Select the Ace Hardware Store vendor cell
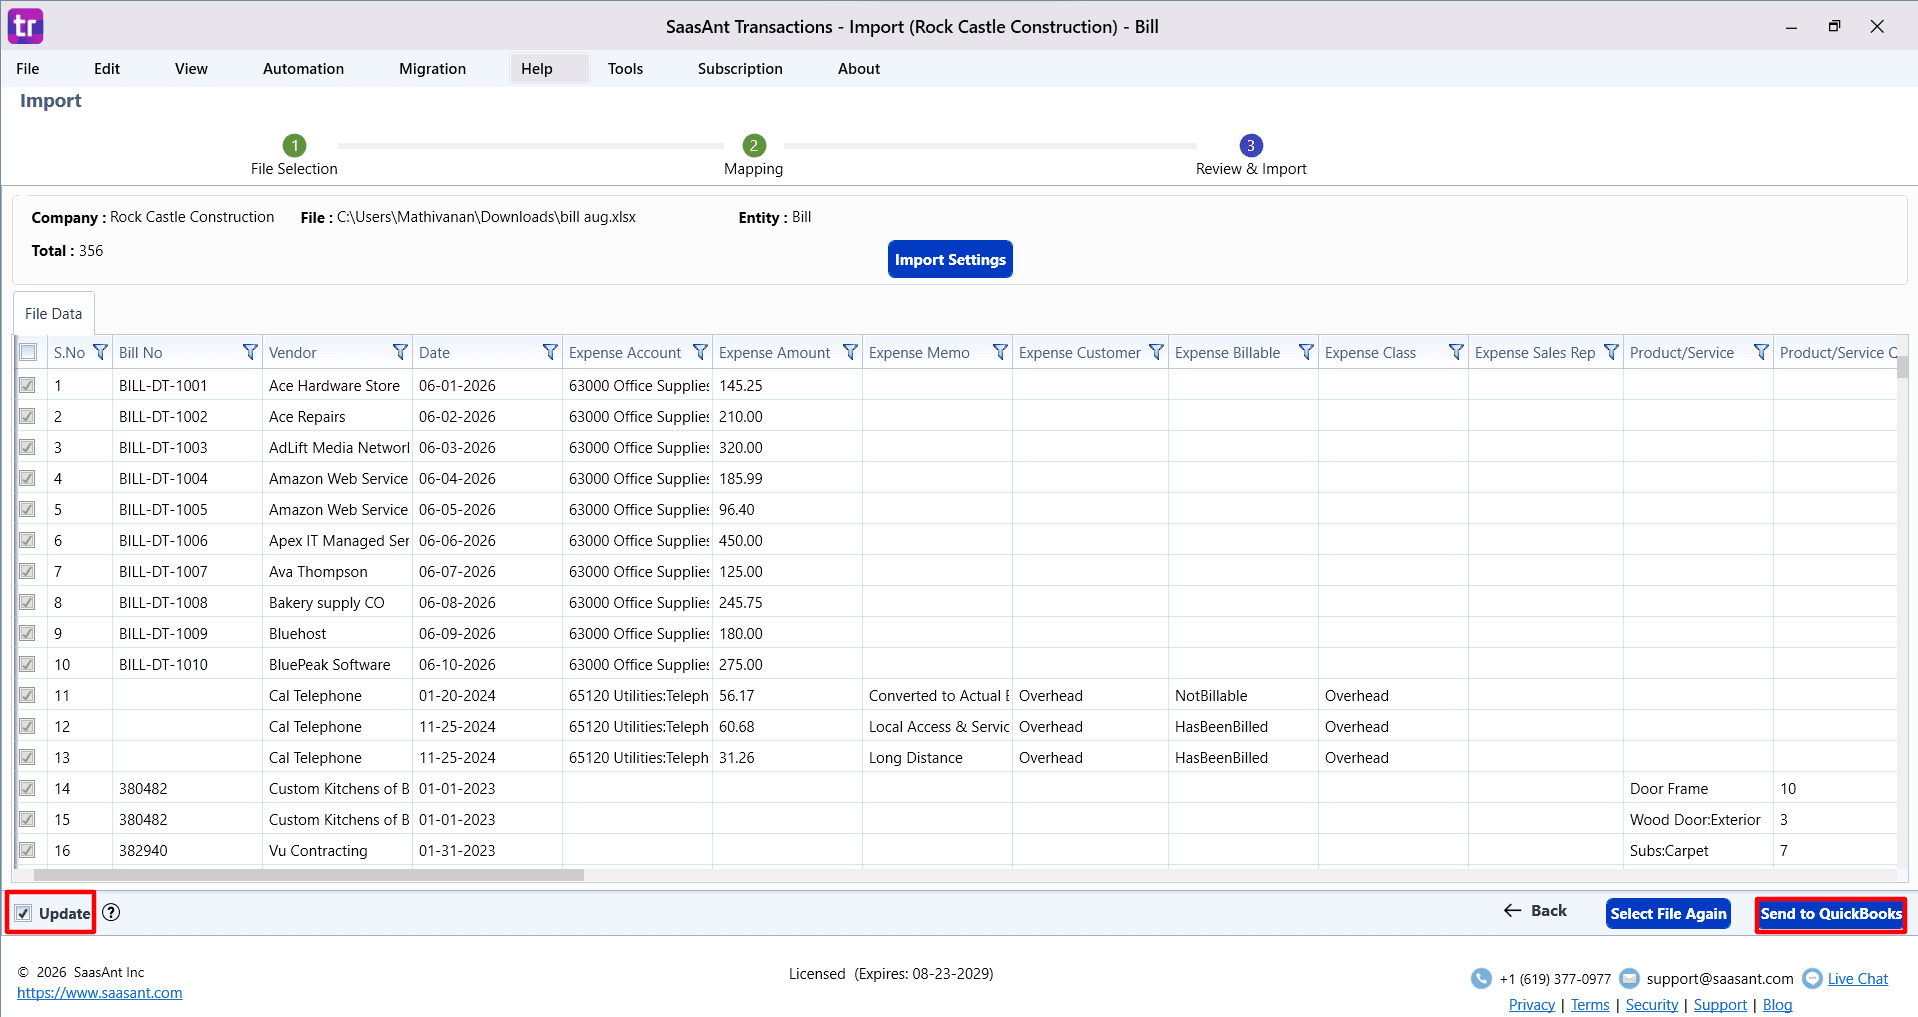 pyautogui.click(x=337, y=385)
